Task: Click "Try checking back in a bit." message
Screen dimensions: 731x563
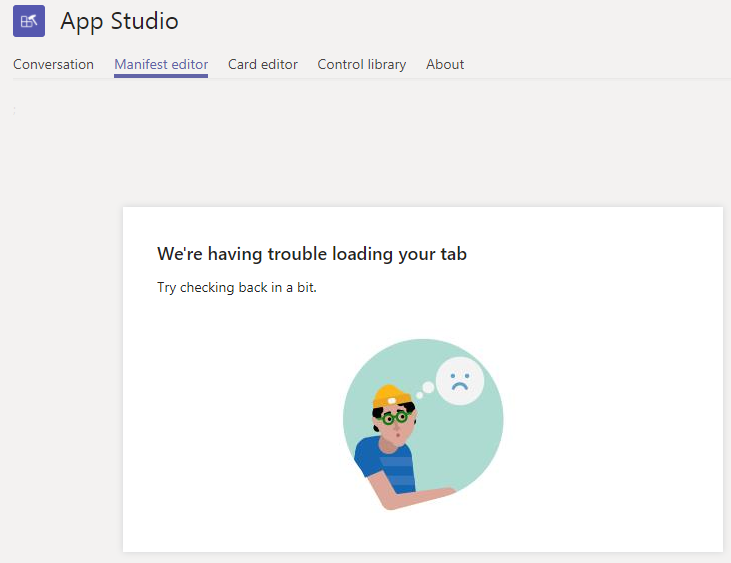Action: pos(237,288)
